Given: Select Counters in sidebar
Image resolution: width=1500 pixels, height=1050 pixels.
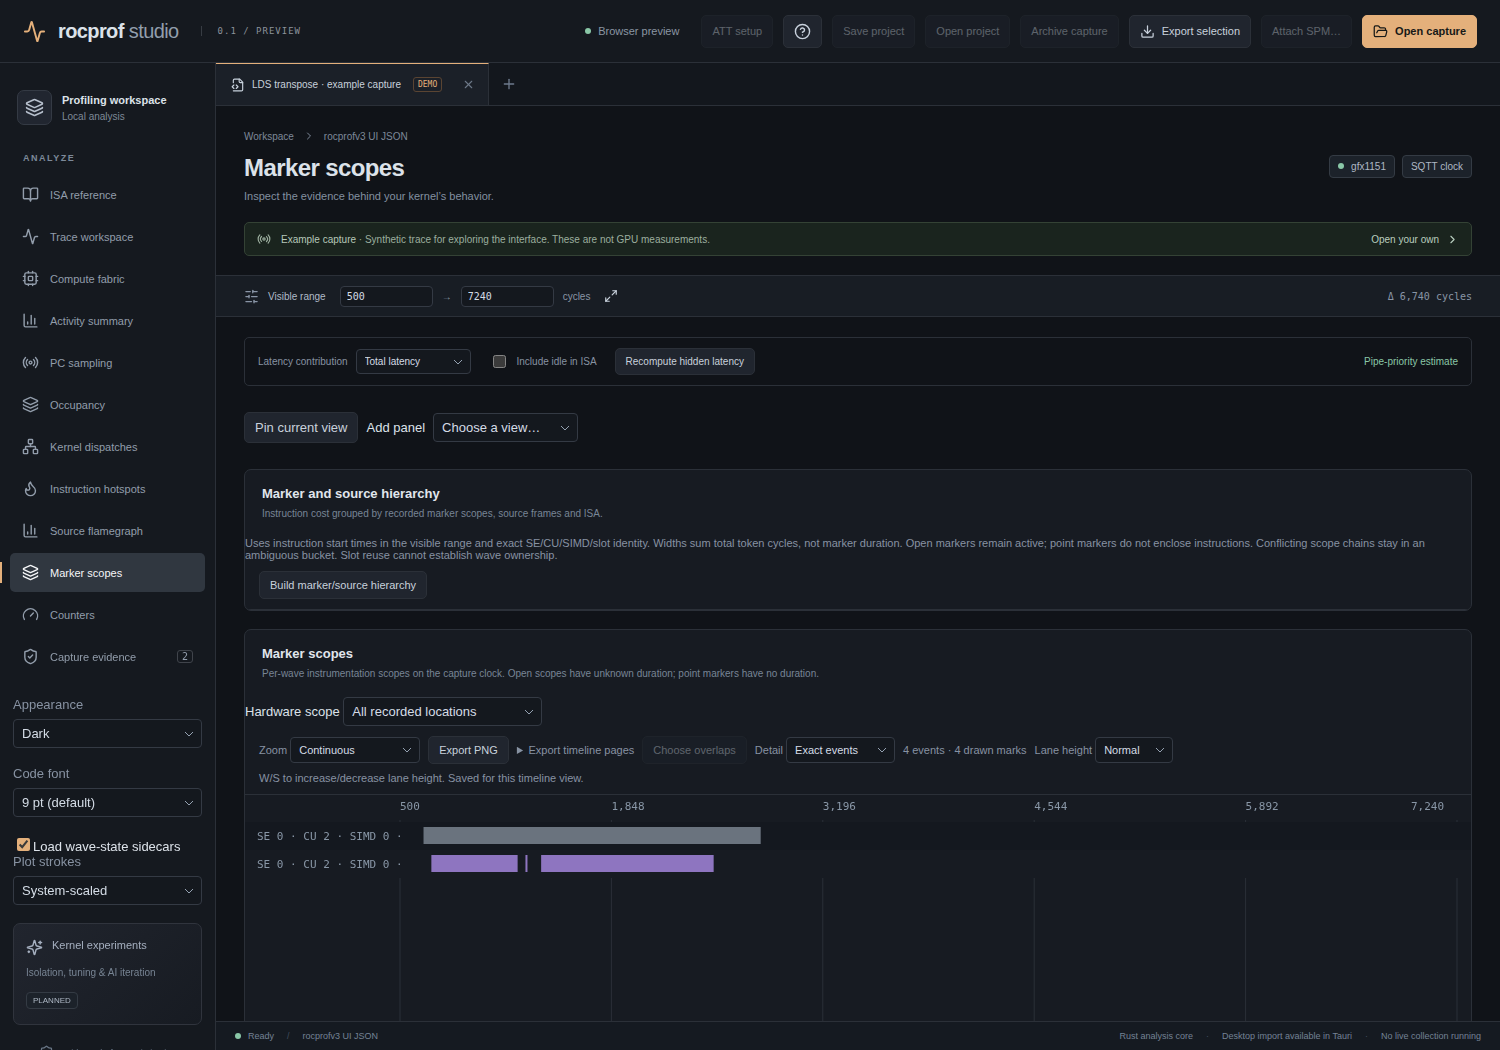Looking at the screenshot, I should pos(107,615).
